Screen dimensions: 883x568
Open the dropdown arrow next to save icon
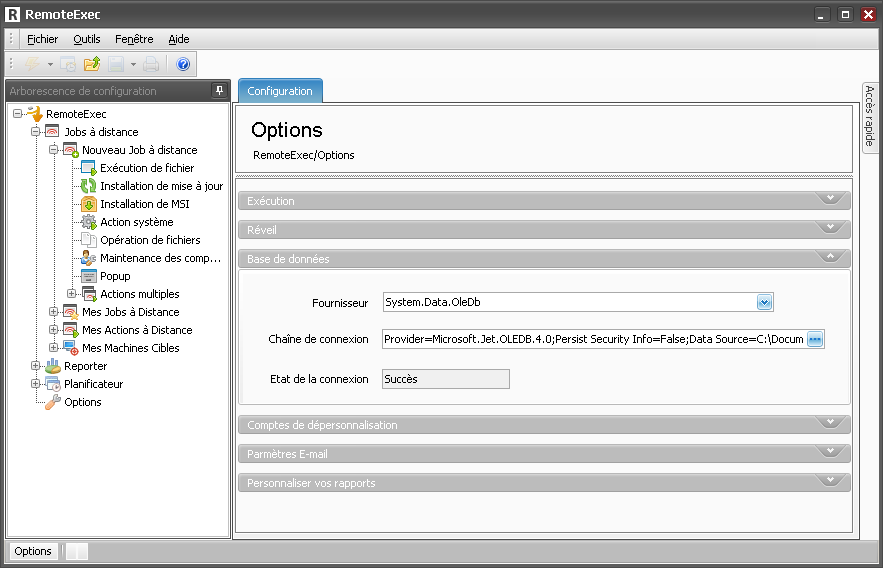click(x=133, y=65)
